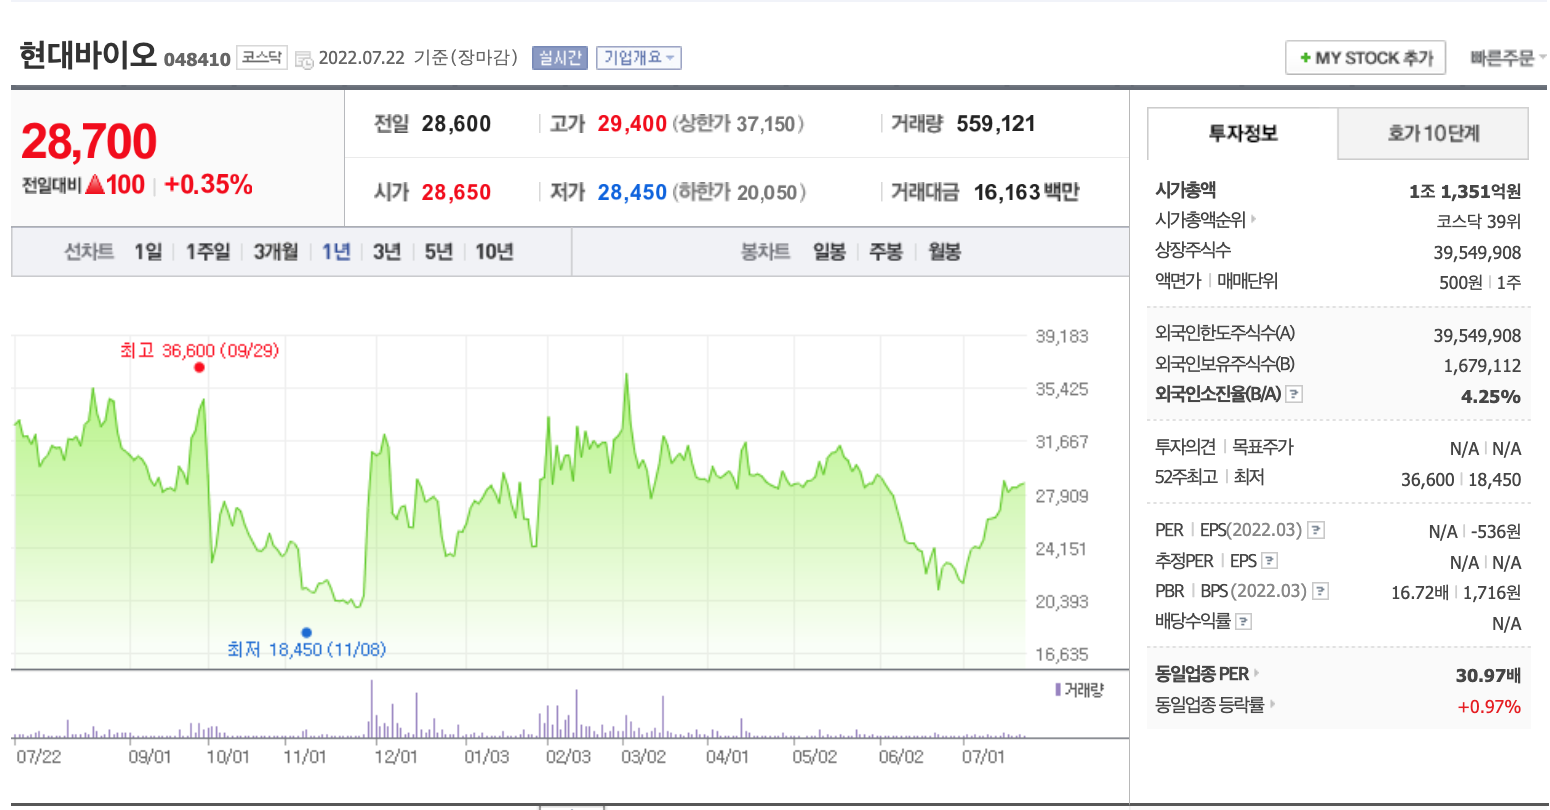Select the 1주일 line chart period
1550x810 pixels.
208,252
